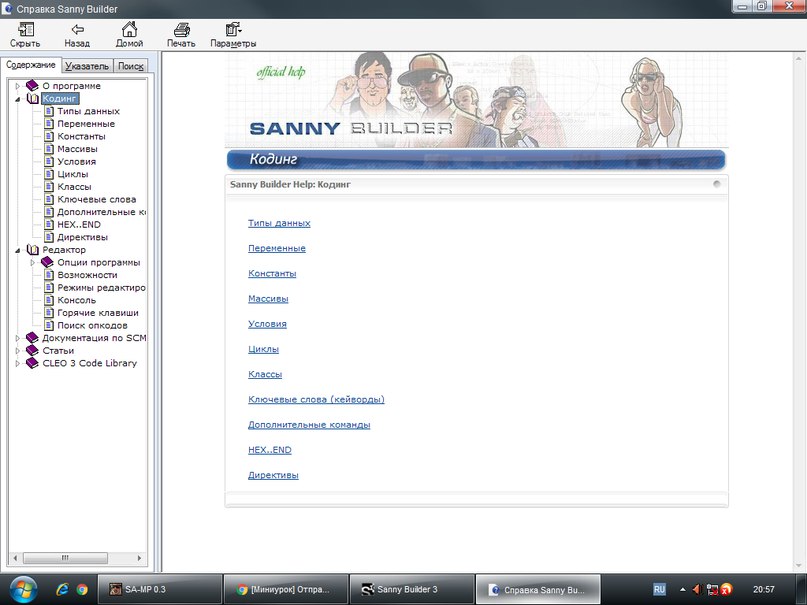807x605 pixels.
Task: Go back with the Назад arrow icon
Action: (x=77, y=29)
